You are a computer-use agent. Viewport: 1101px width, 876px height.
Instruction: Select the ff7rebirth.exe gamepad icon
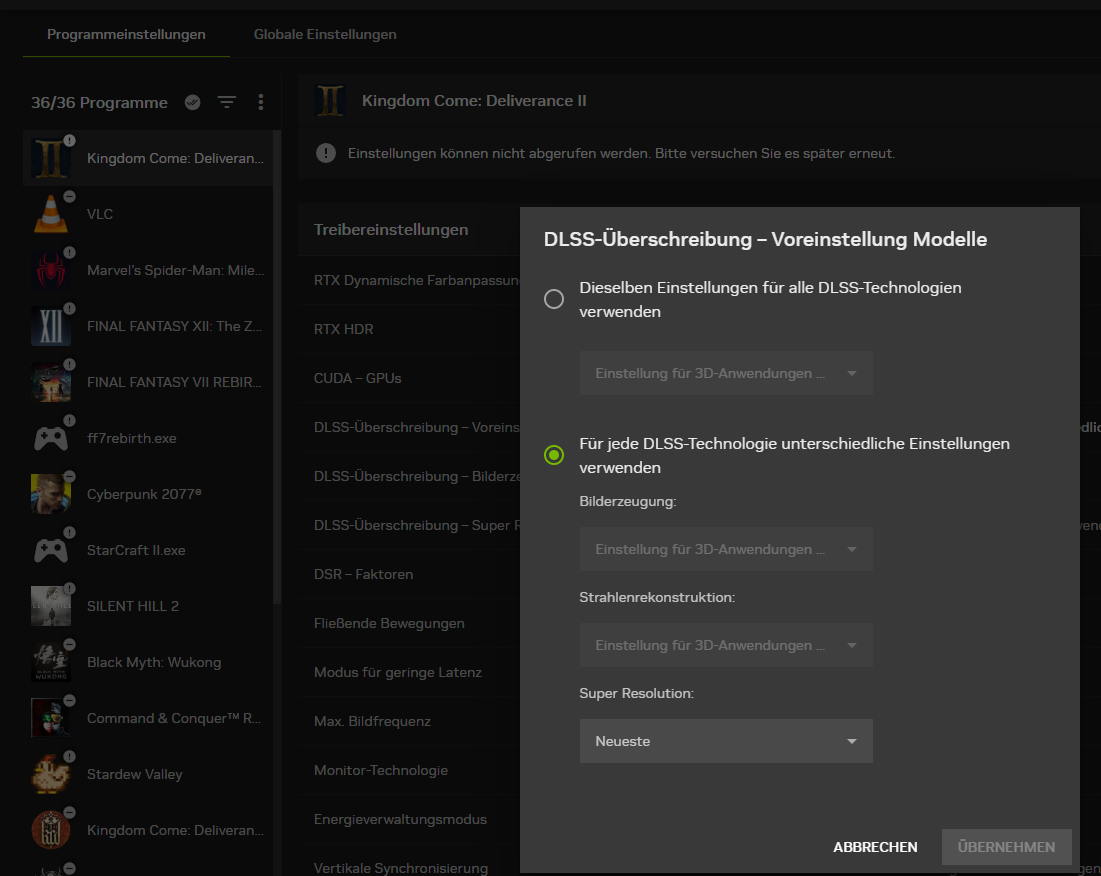[50, 438]
